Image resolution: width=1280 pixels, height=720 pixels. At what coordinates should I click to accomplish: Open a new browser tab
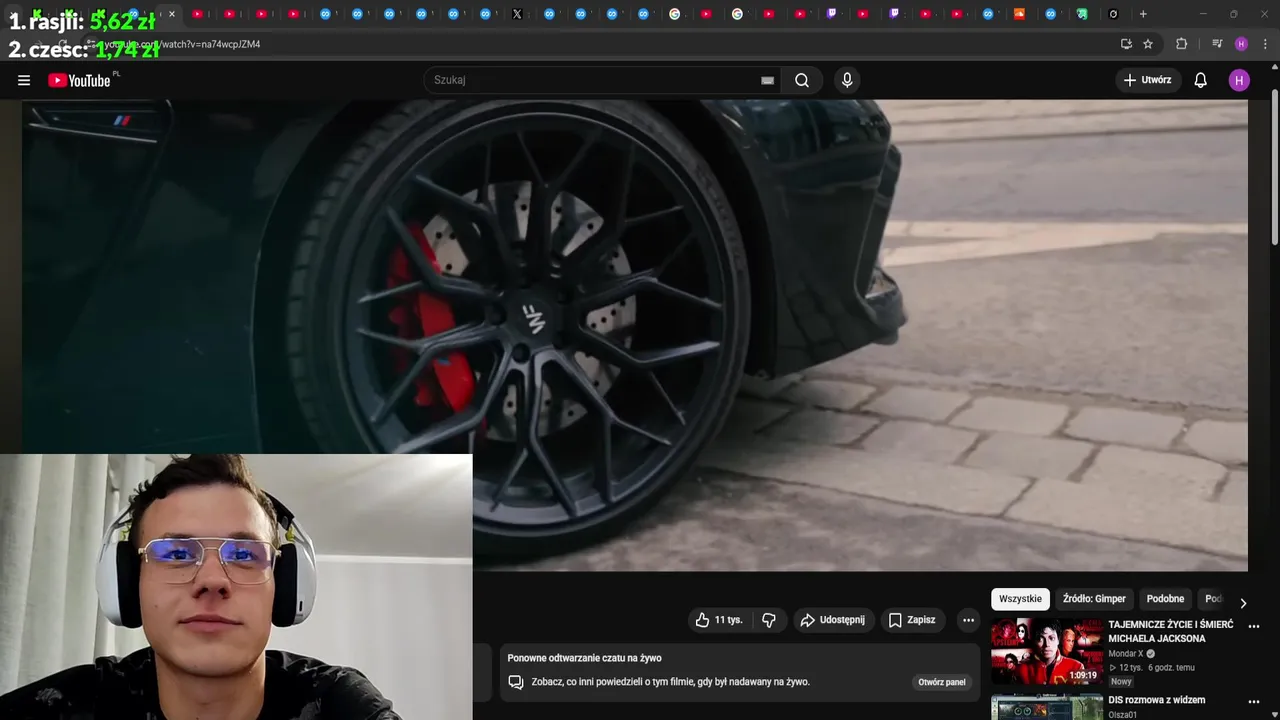pyautogui.click(x=1143, y=14)
